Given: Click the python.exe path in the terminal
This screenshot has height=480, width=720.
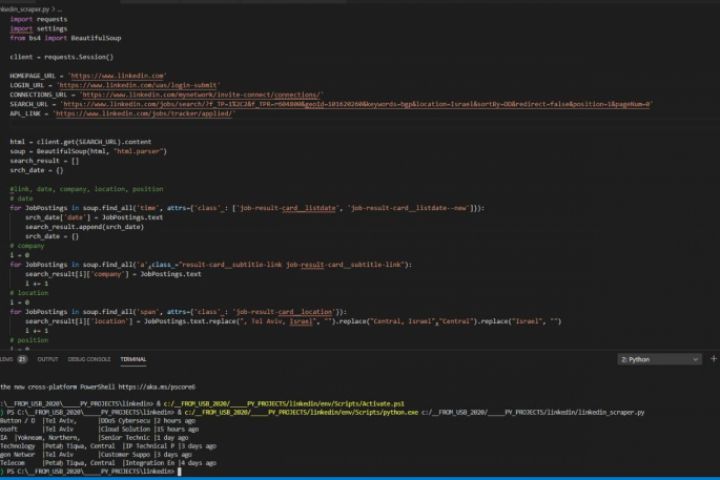Looking at the screenshot, I should coord(301,412).
